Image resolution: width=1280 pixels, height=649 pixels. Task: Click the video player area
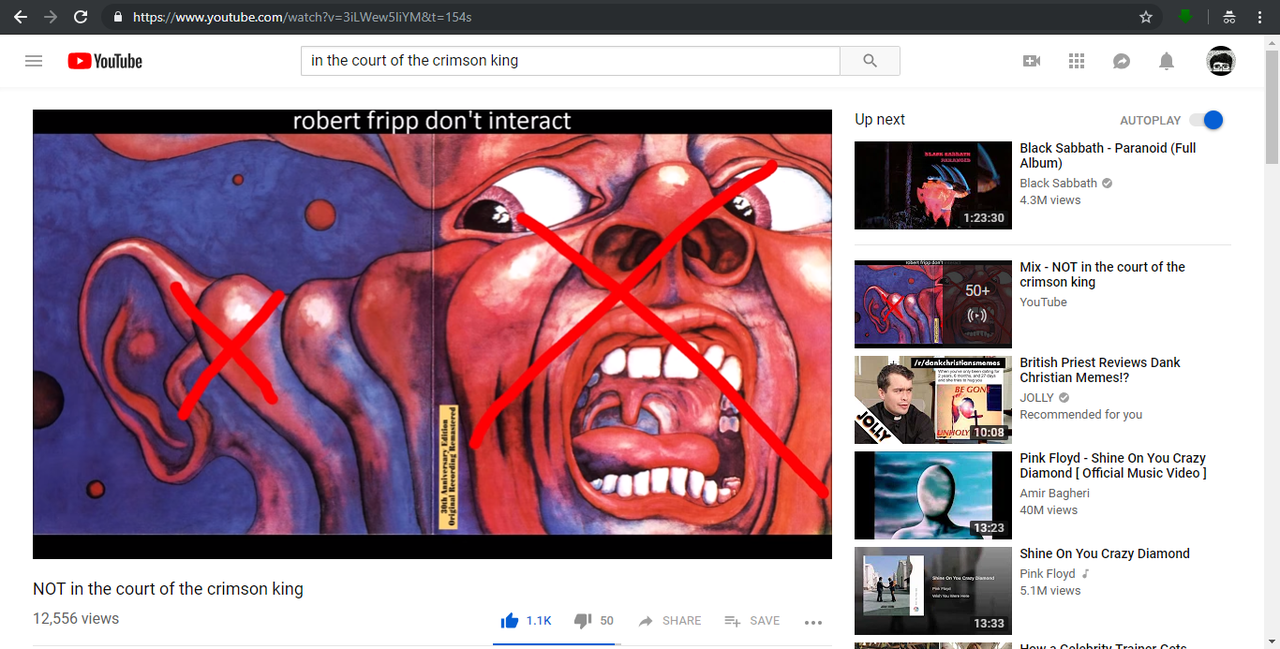pyautogui.click(x=432, y=334)
